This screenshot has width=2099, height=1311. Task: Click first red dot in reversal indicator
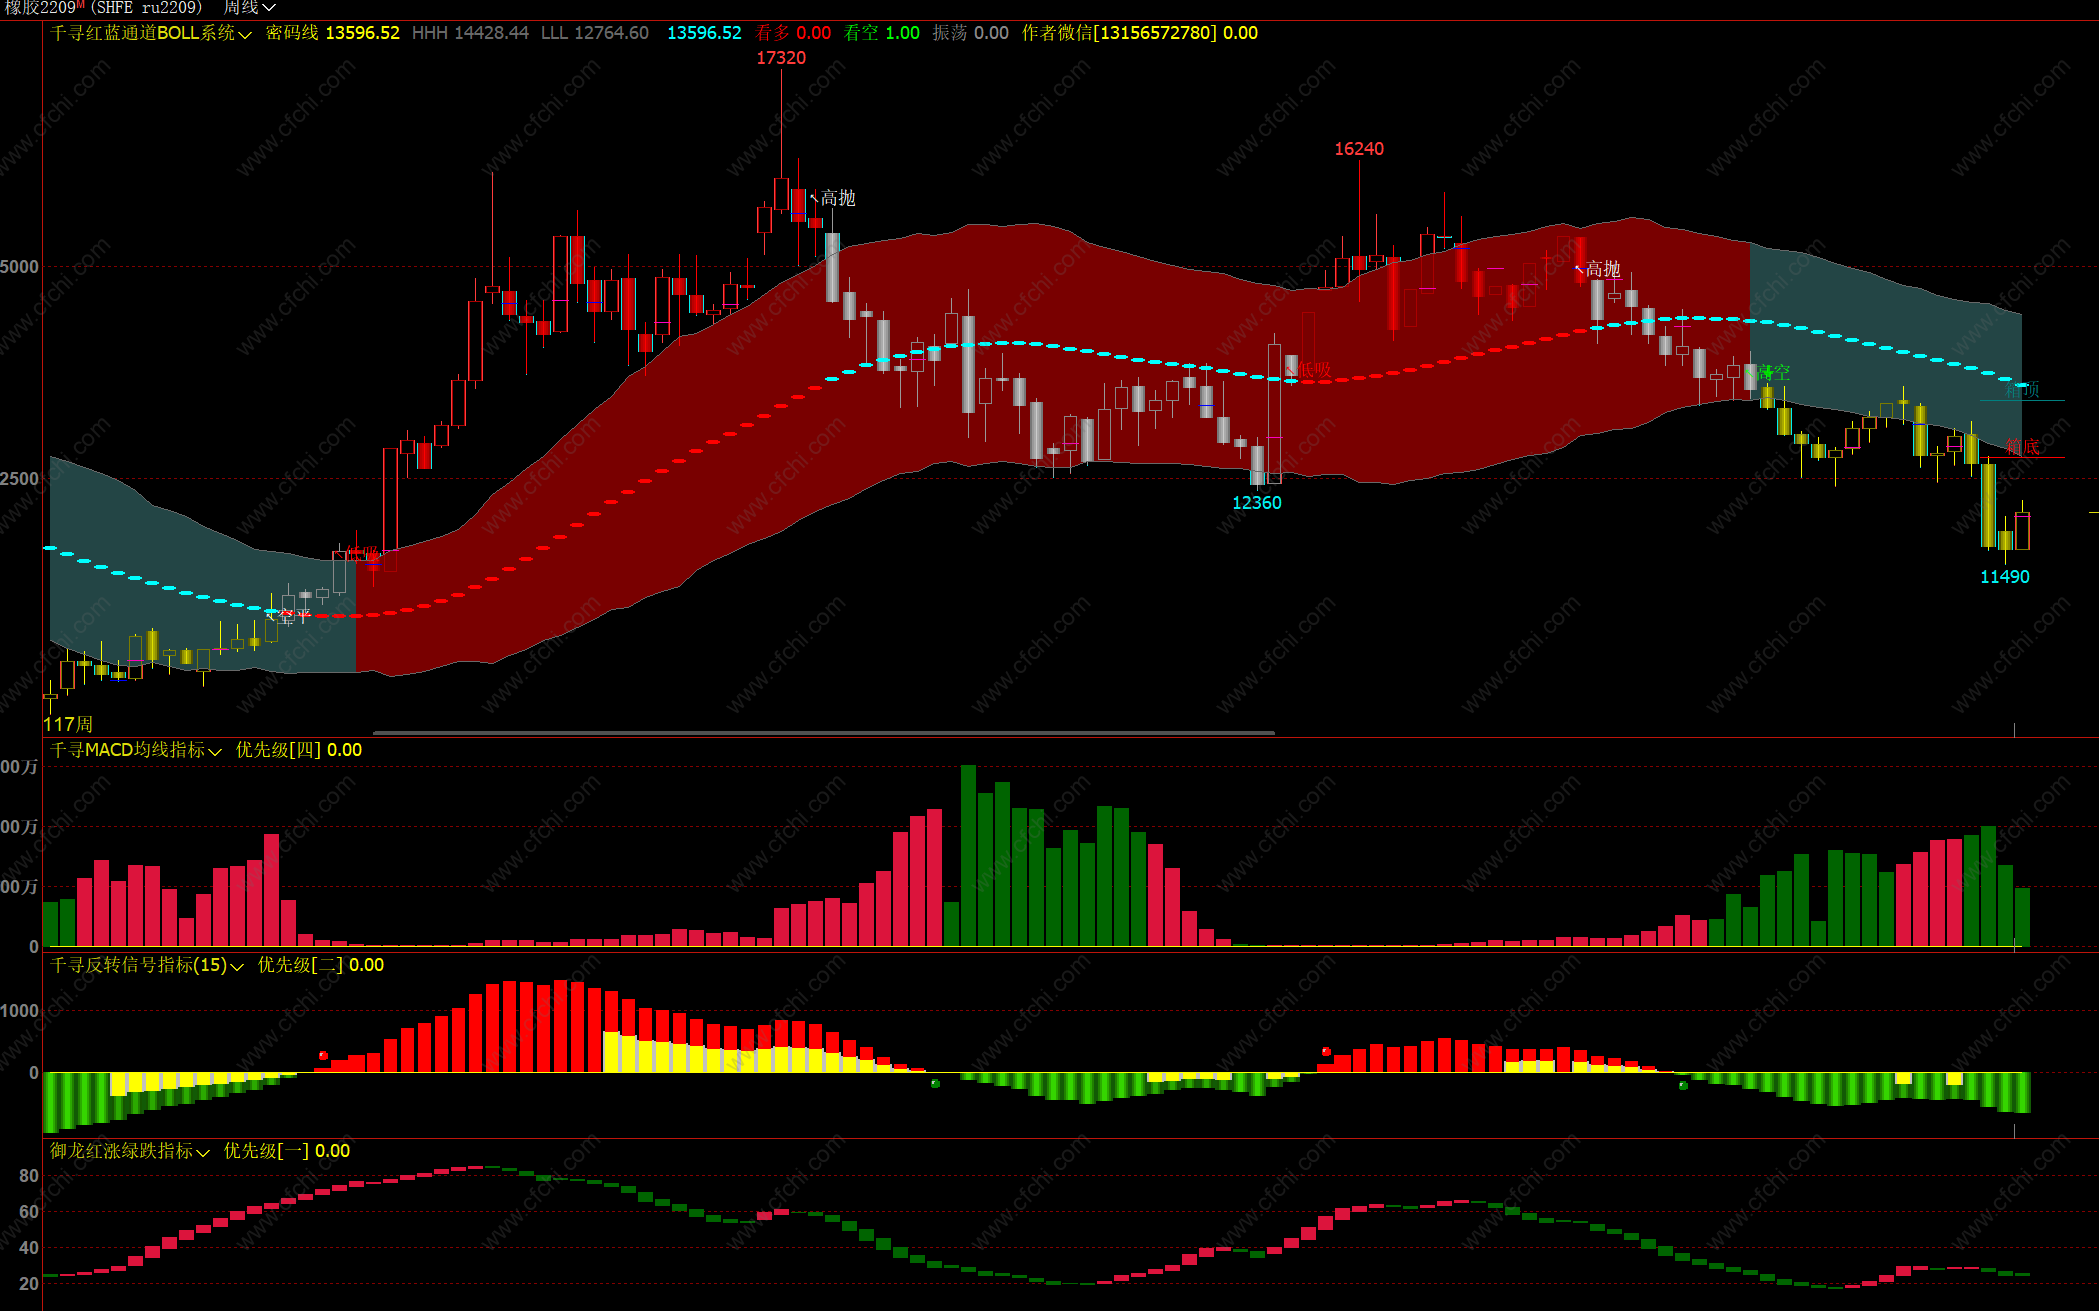pos(323,1055)
